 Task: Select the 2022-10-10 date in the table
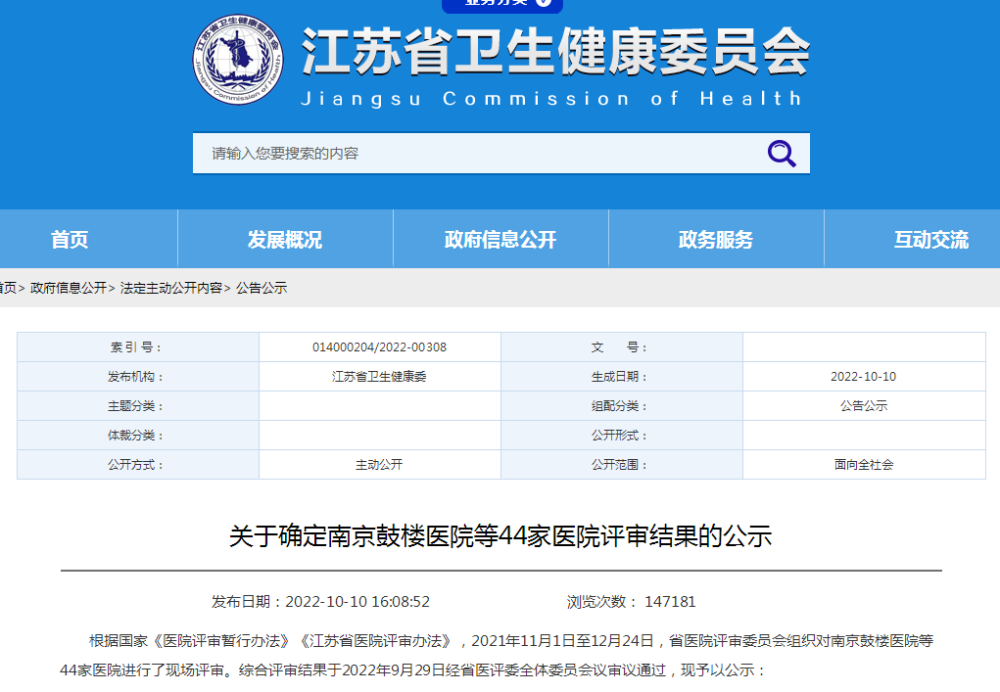coord(864,377)
